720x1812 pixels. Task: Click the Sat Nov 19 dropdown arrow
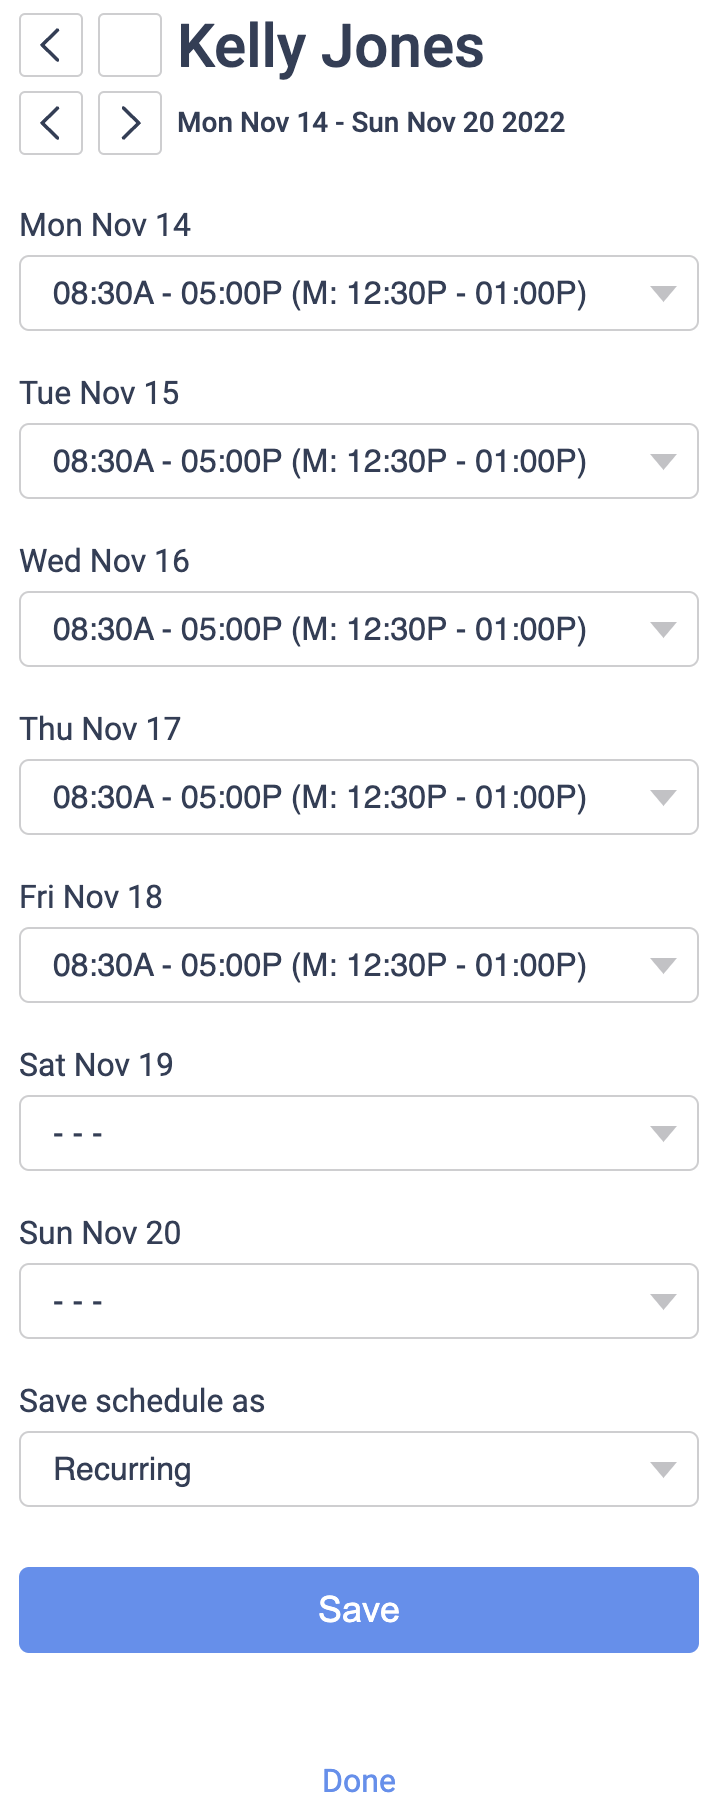(x=663, y=1133)
